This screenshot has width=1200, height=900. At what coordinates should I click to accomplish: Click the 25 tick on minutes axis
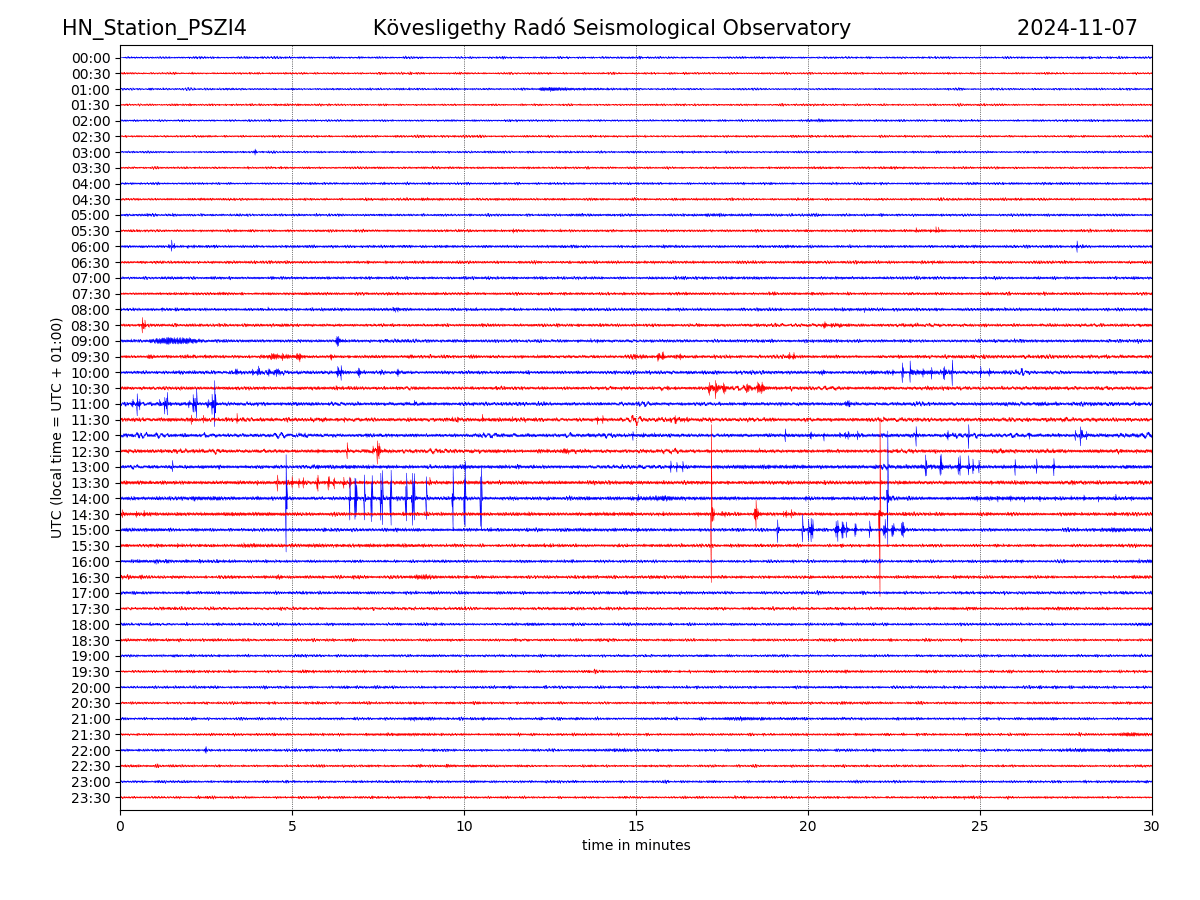[x=980, y=826]
